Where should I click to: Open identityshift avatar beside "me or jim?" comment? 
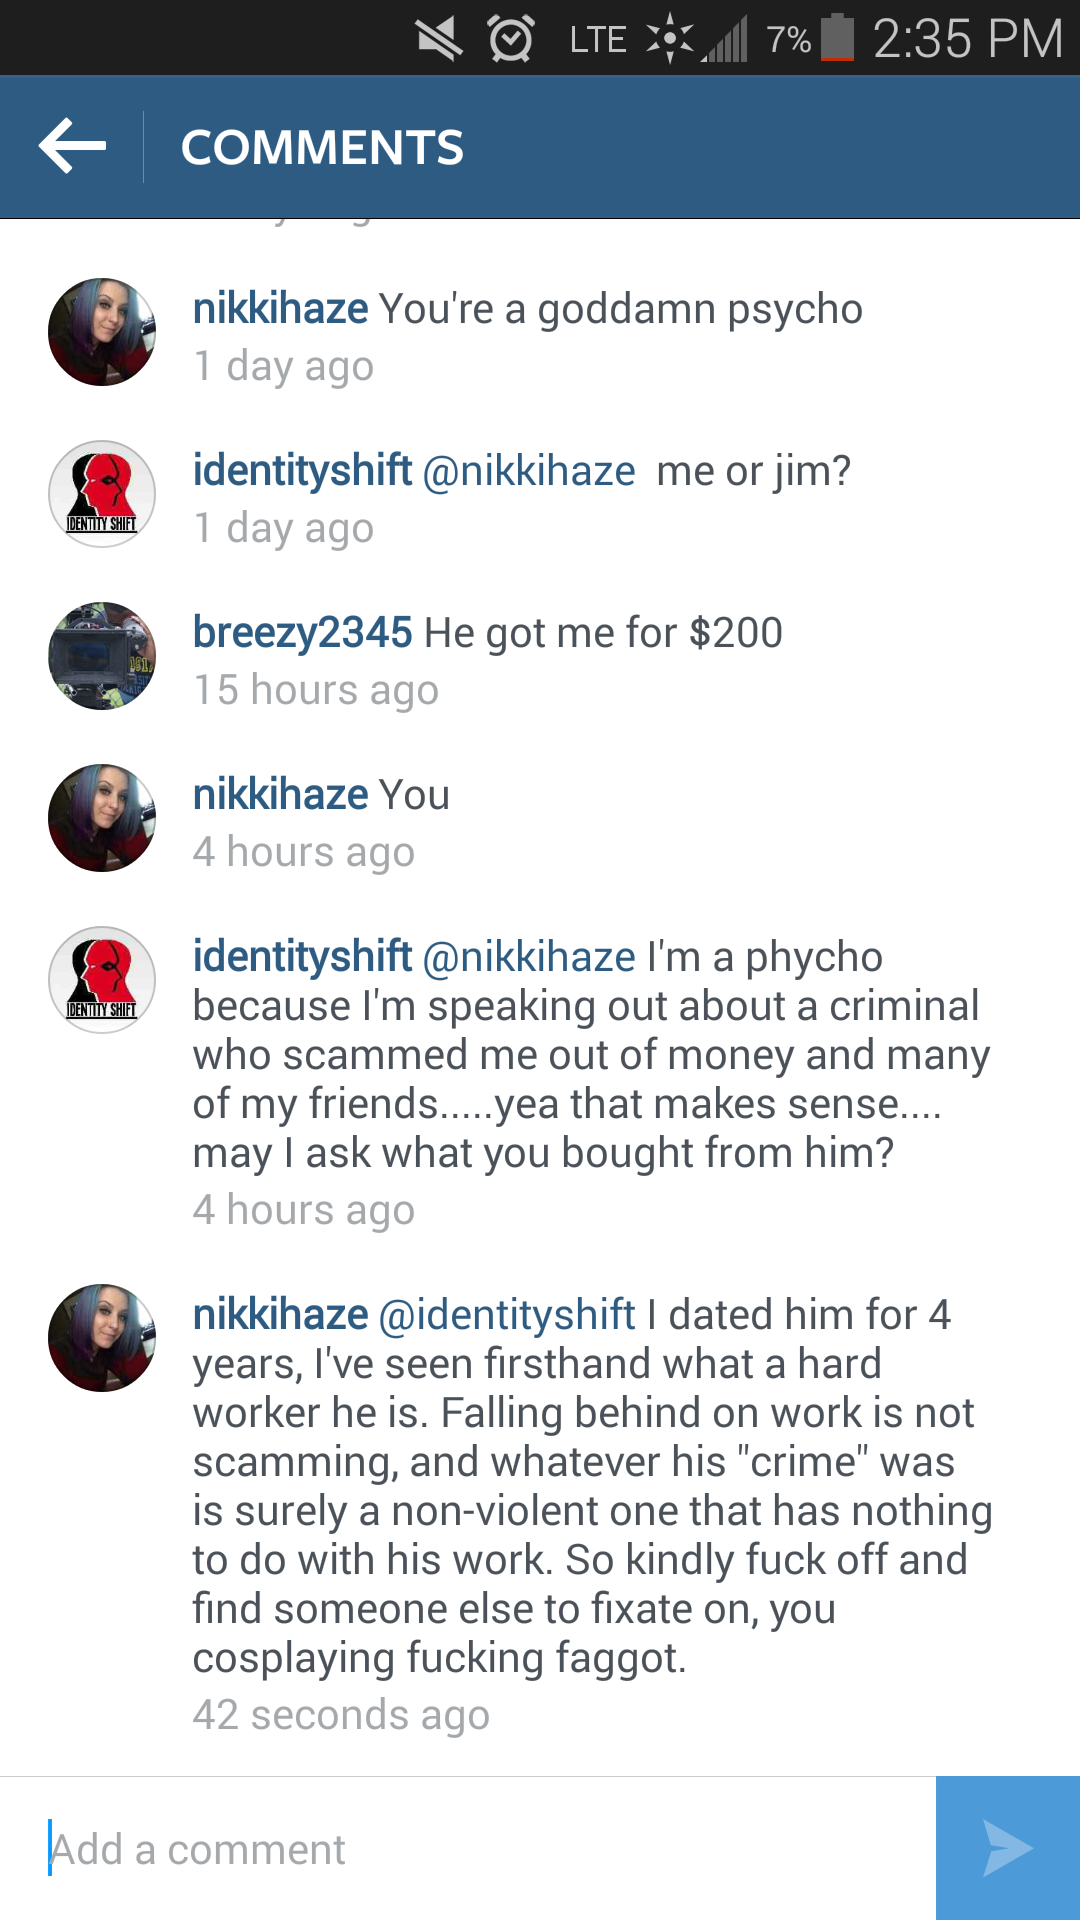pos(102,494)
